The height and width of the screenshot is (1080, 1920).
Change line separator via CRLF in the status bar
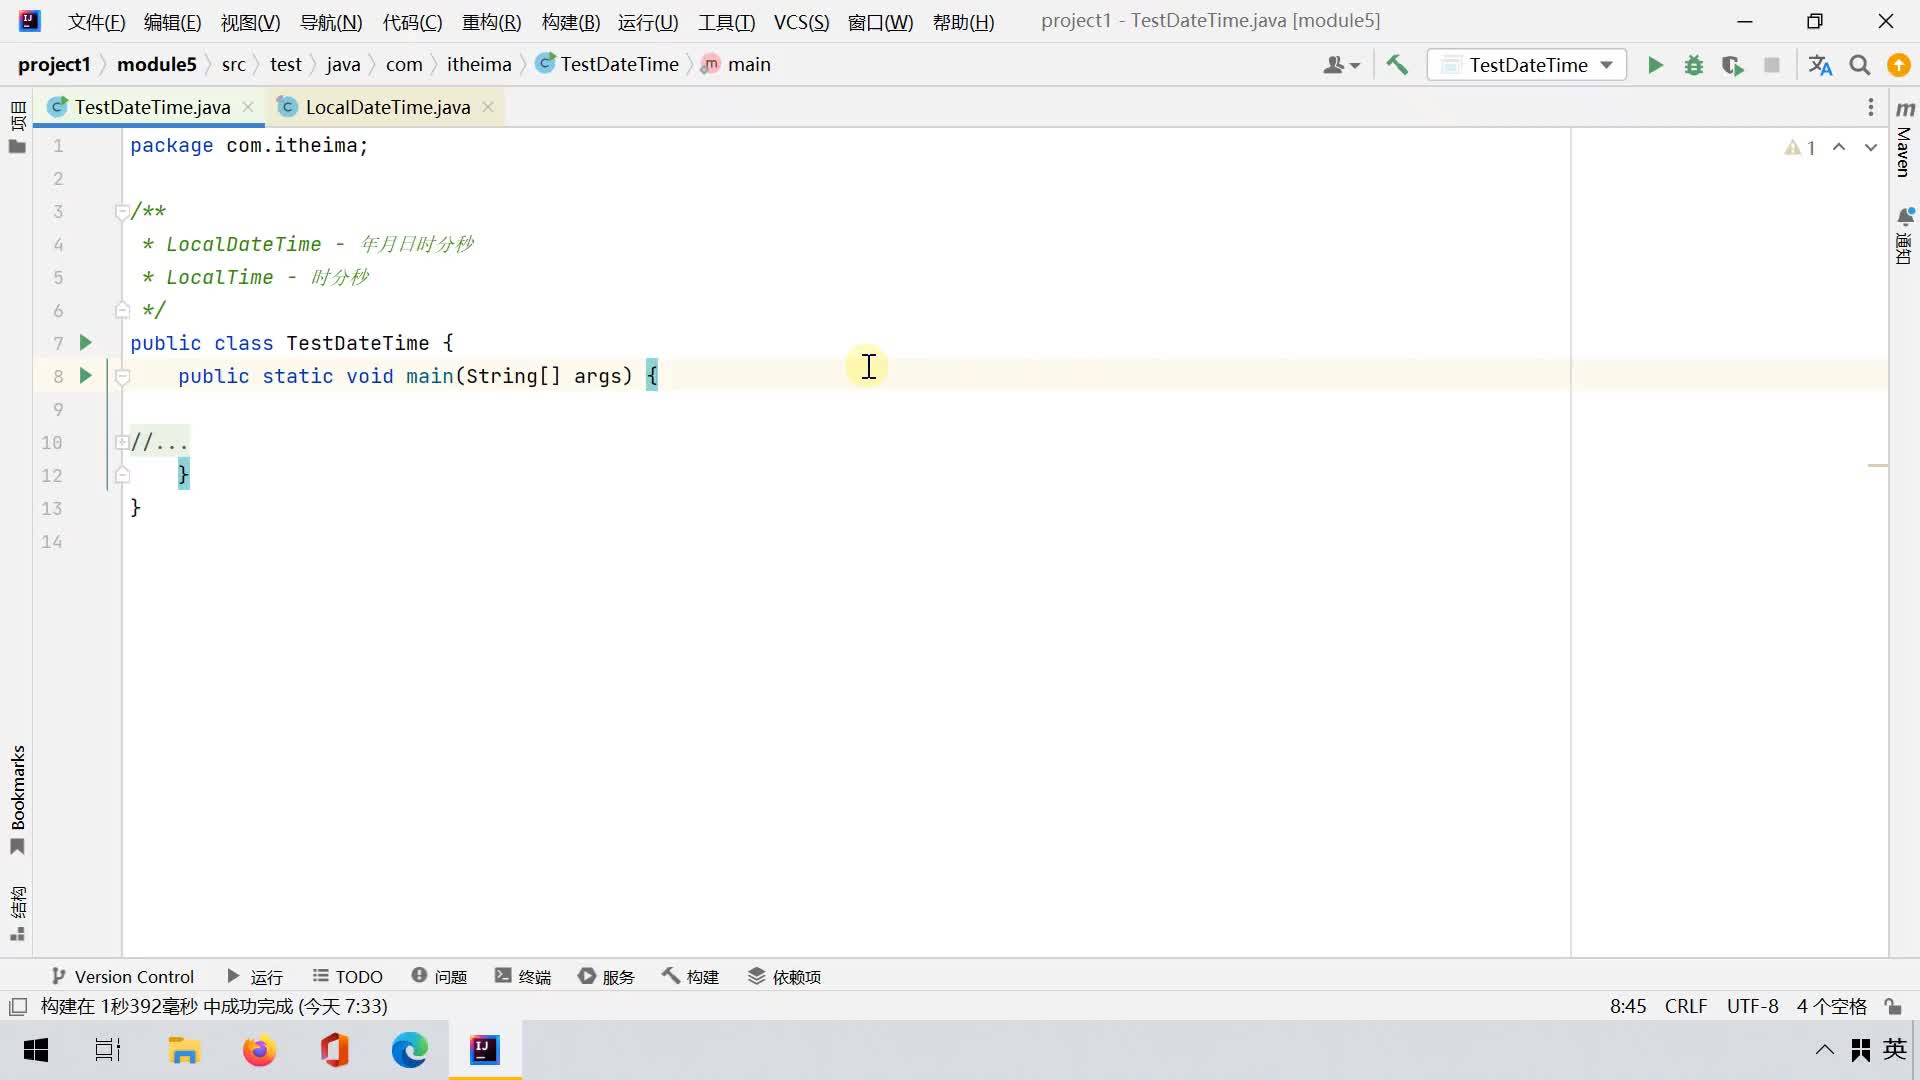click(x=1686, y=1007)
